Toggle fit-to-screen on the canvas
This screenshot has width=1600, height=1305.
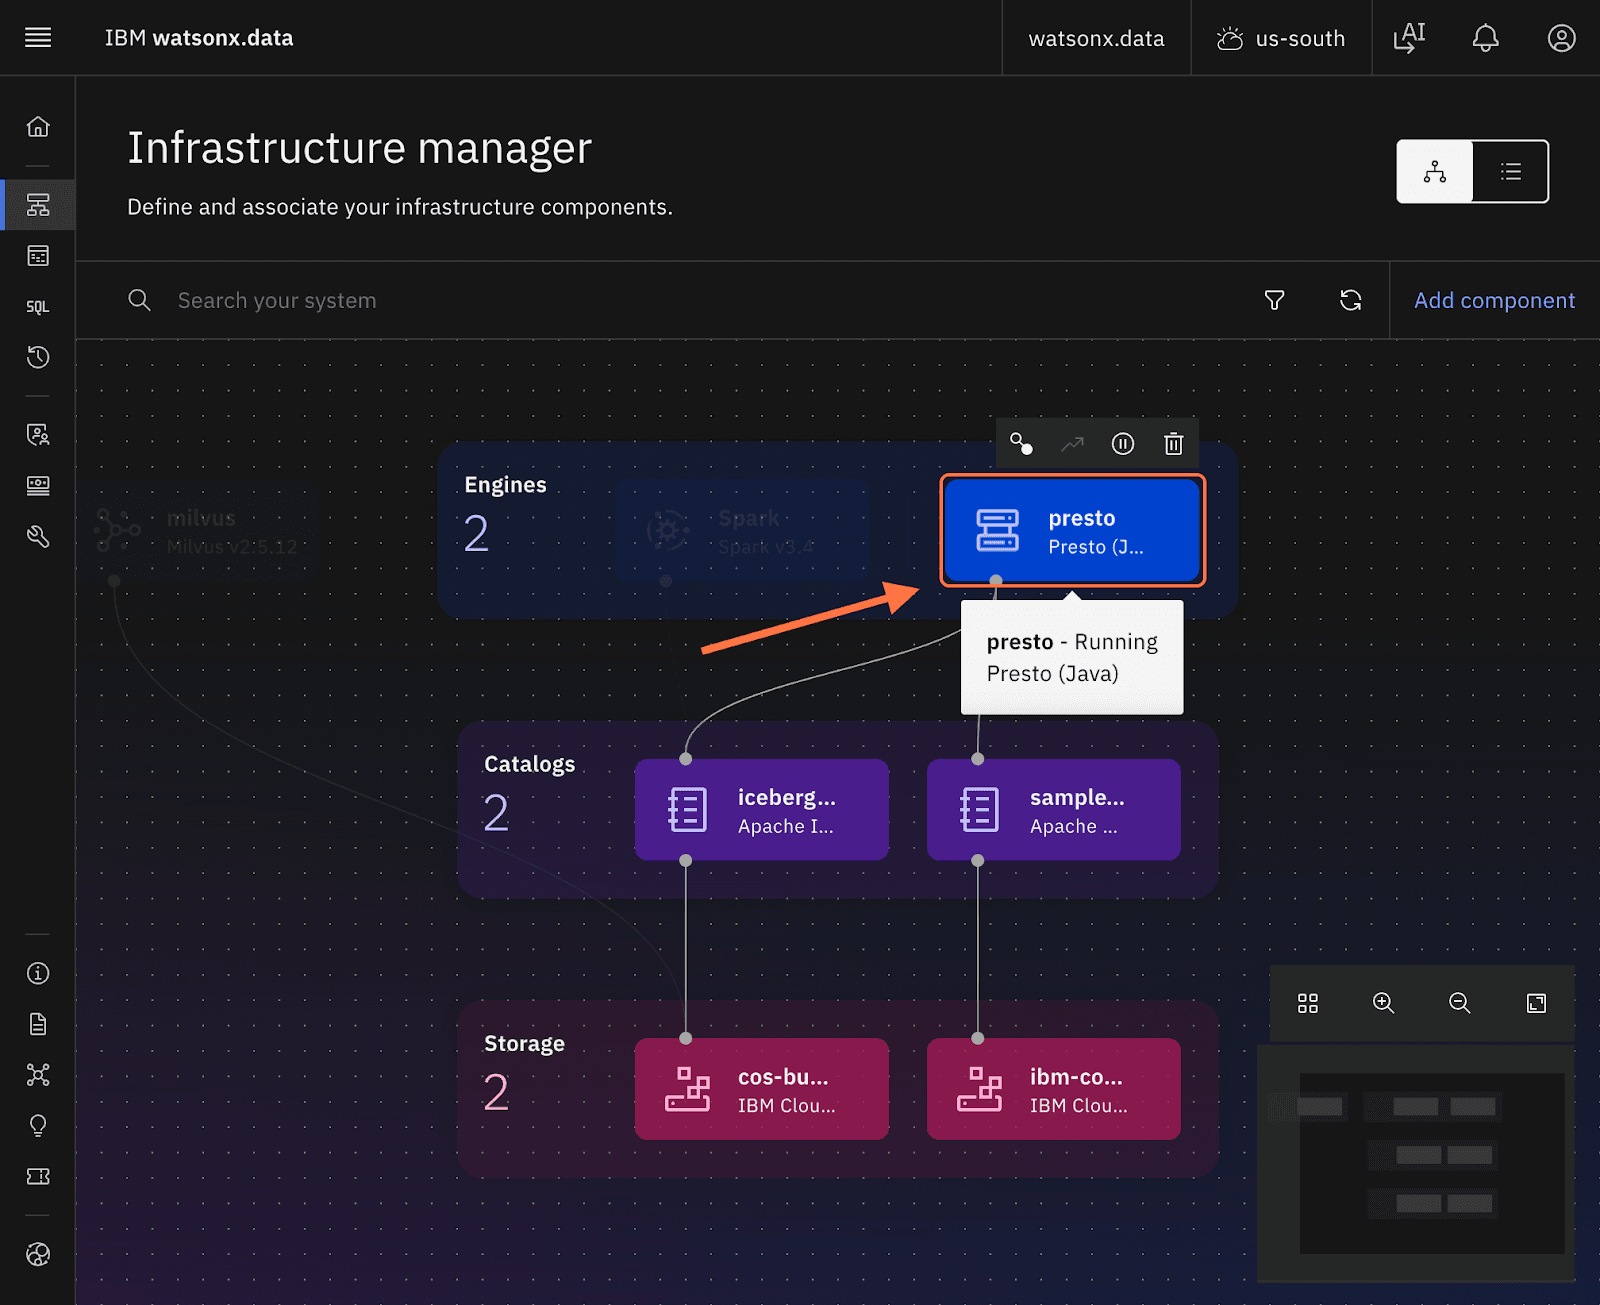(x=1536, y=1003)
